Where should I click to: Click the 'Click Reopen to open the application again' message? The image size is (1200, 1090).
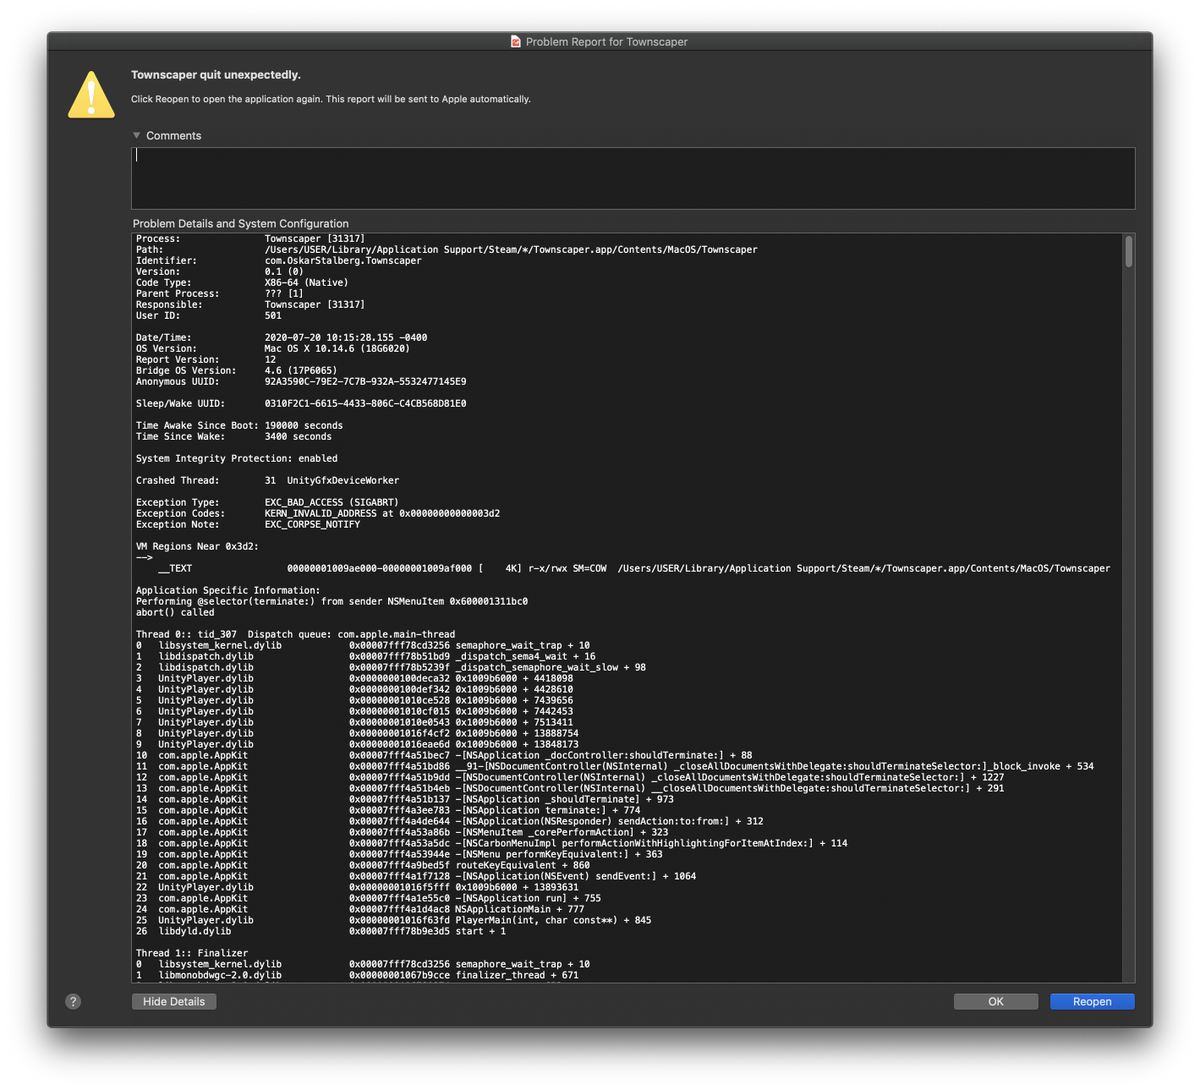tap(331, 99)
